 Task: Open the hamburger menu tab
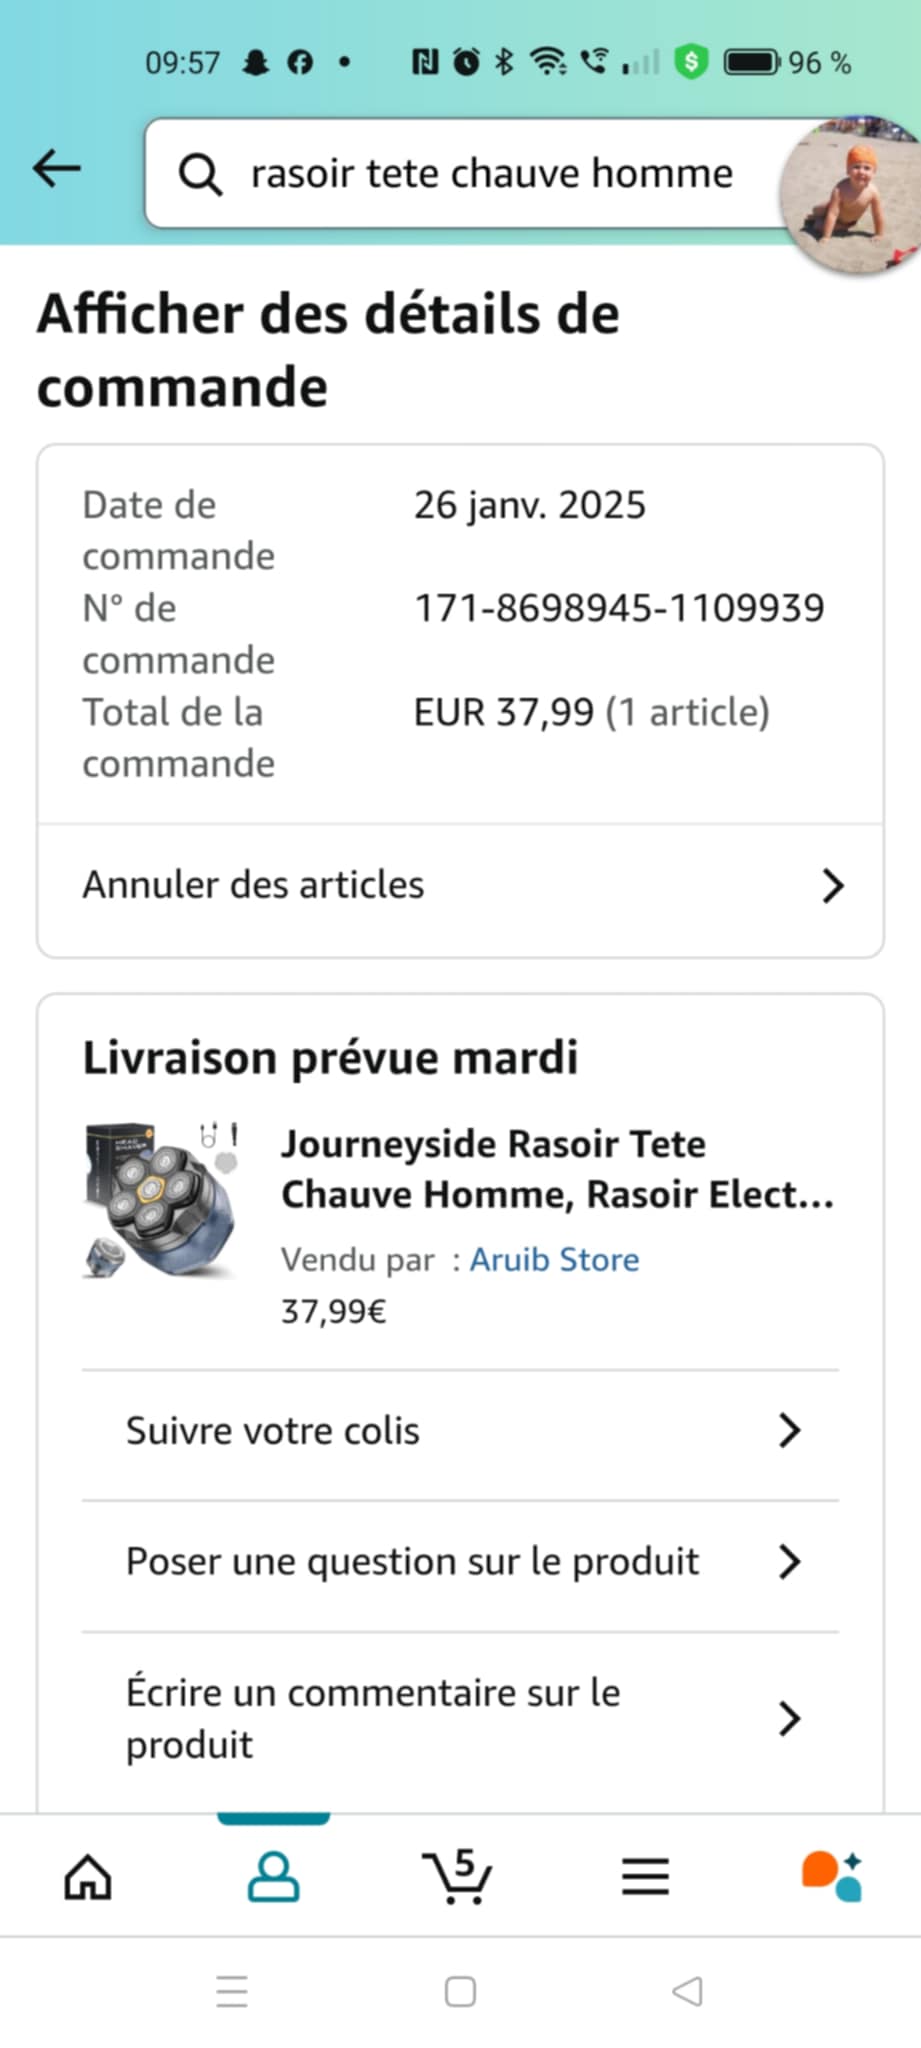645,1876
